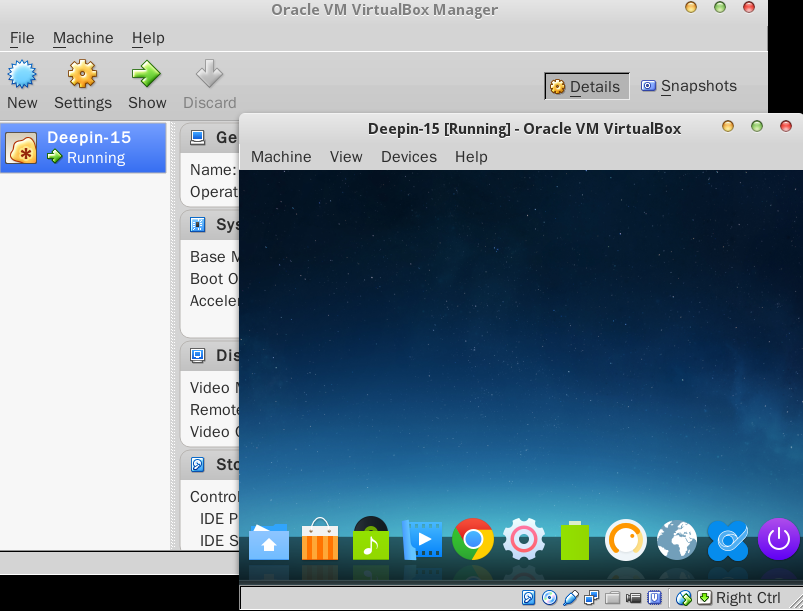Switch to the Details view button
Viewport: 803px width, 611px height.
586,87
